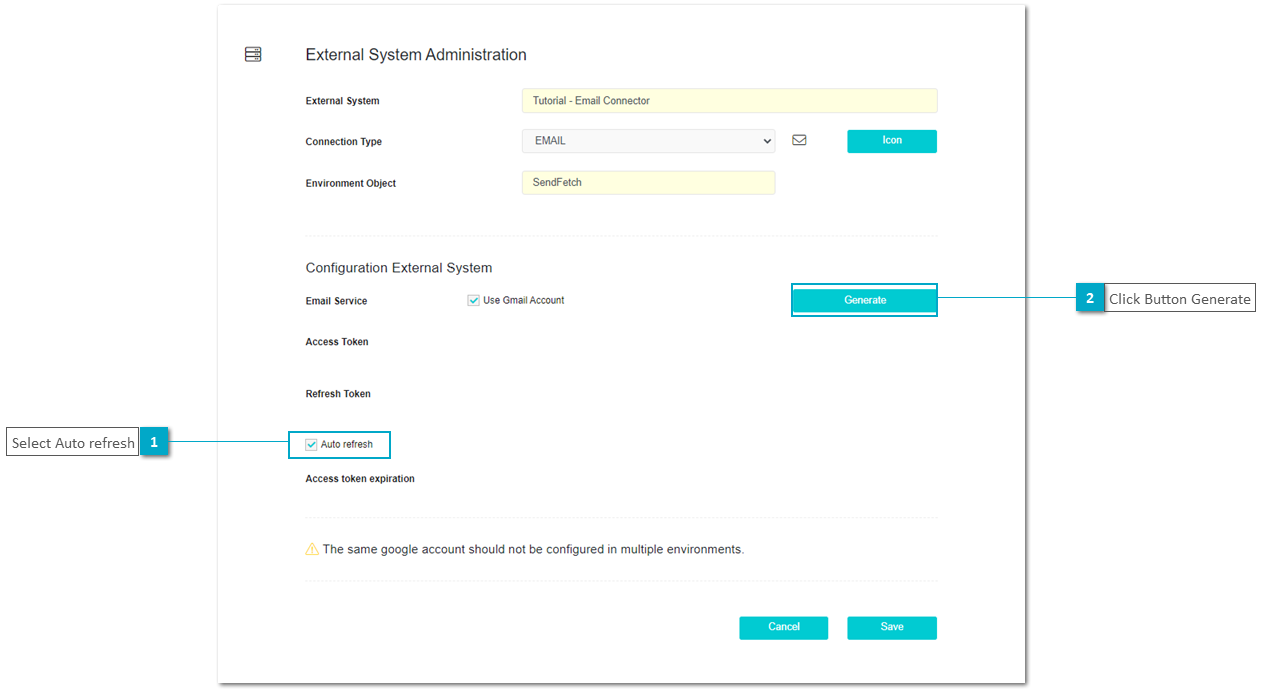
Task: Cancel the external system changes
Action: [784, 627]
